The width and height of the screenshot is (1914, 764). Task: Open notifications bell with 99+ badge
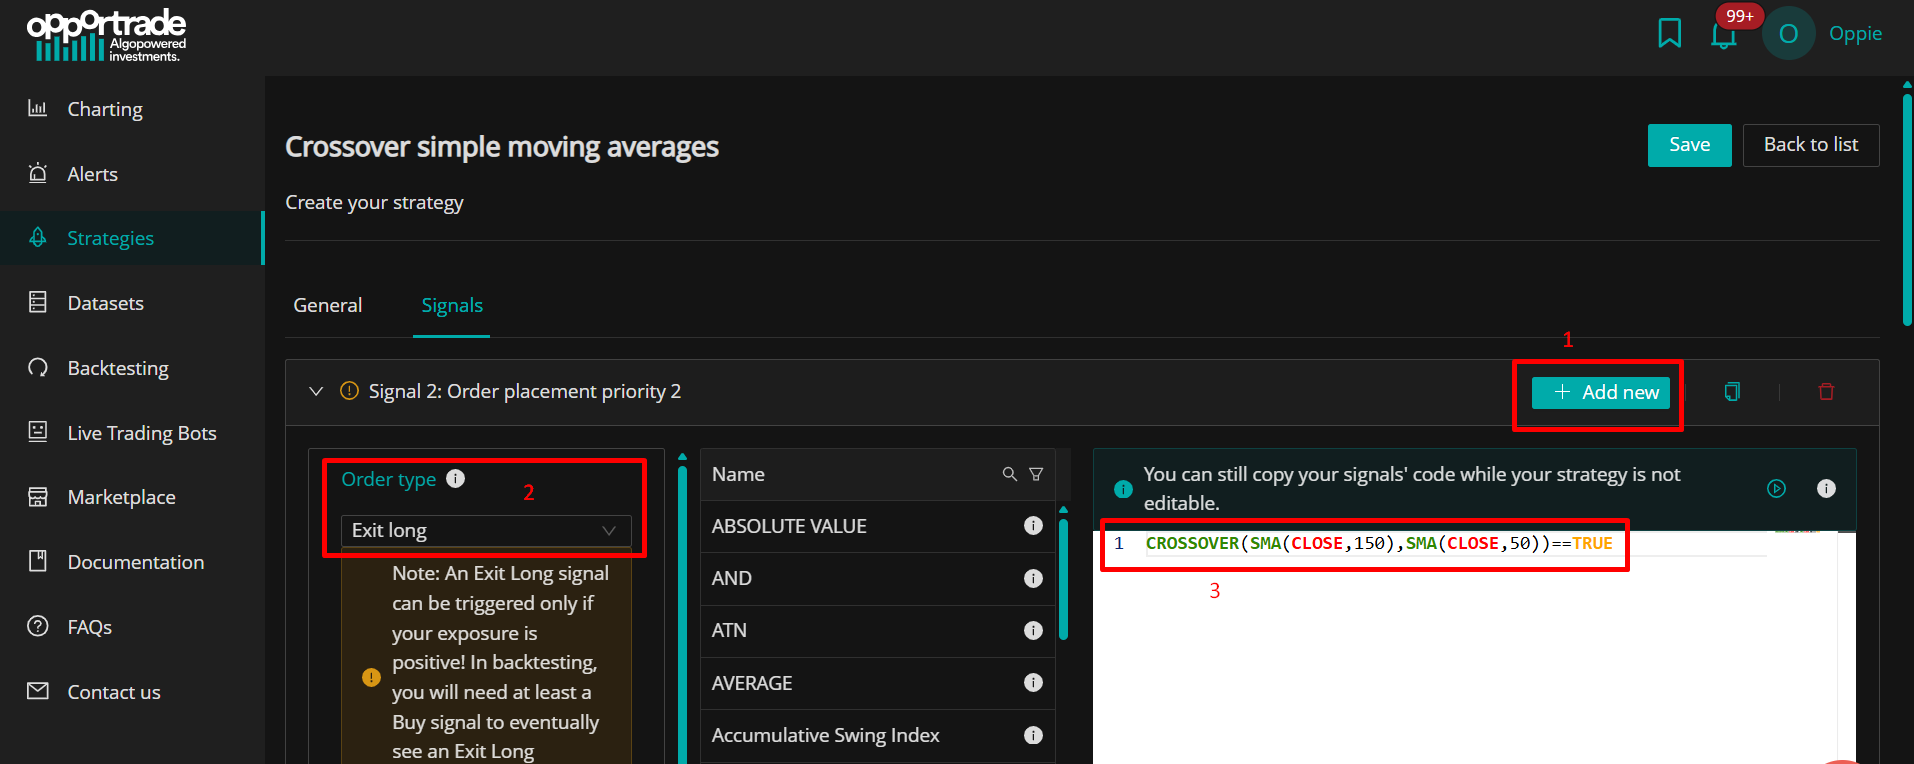coord(1723,35)
